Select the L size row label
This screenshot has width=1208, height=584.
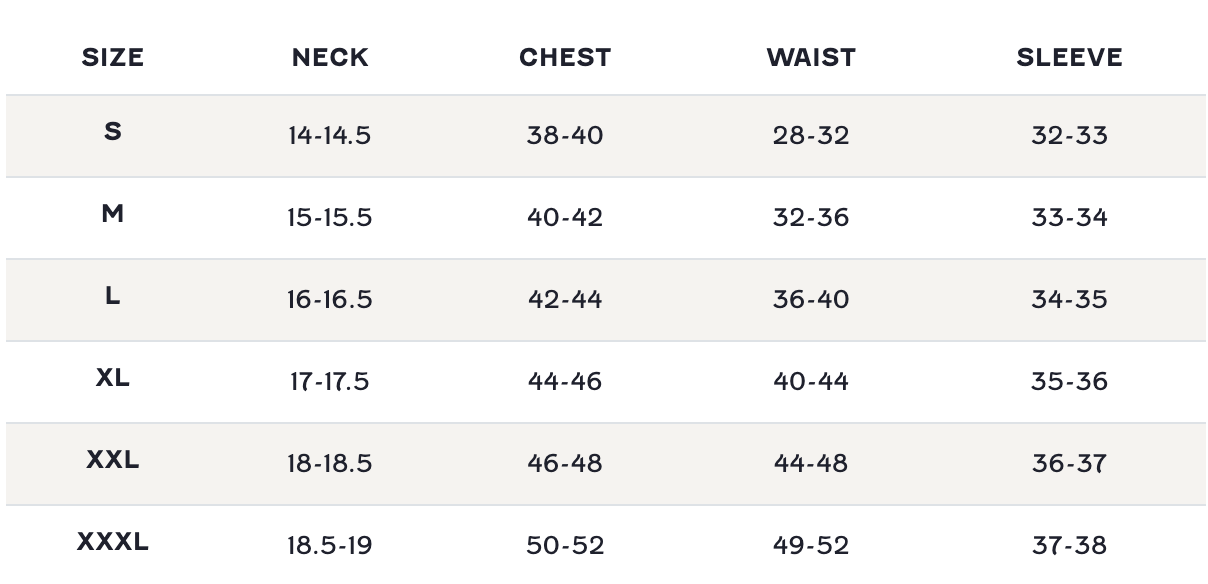(113, 295)
